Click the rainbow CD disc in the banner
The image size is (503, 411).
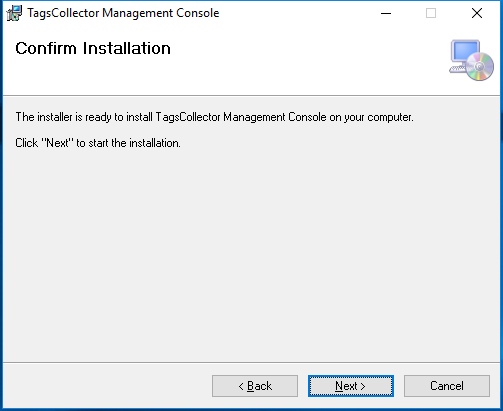480,67
